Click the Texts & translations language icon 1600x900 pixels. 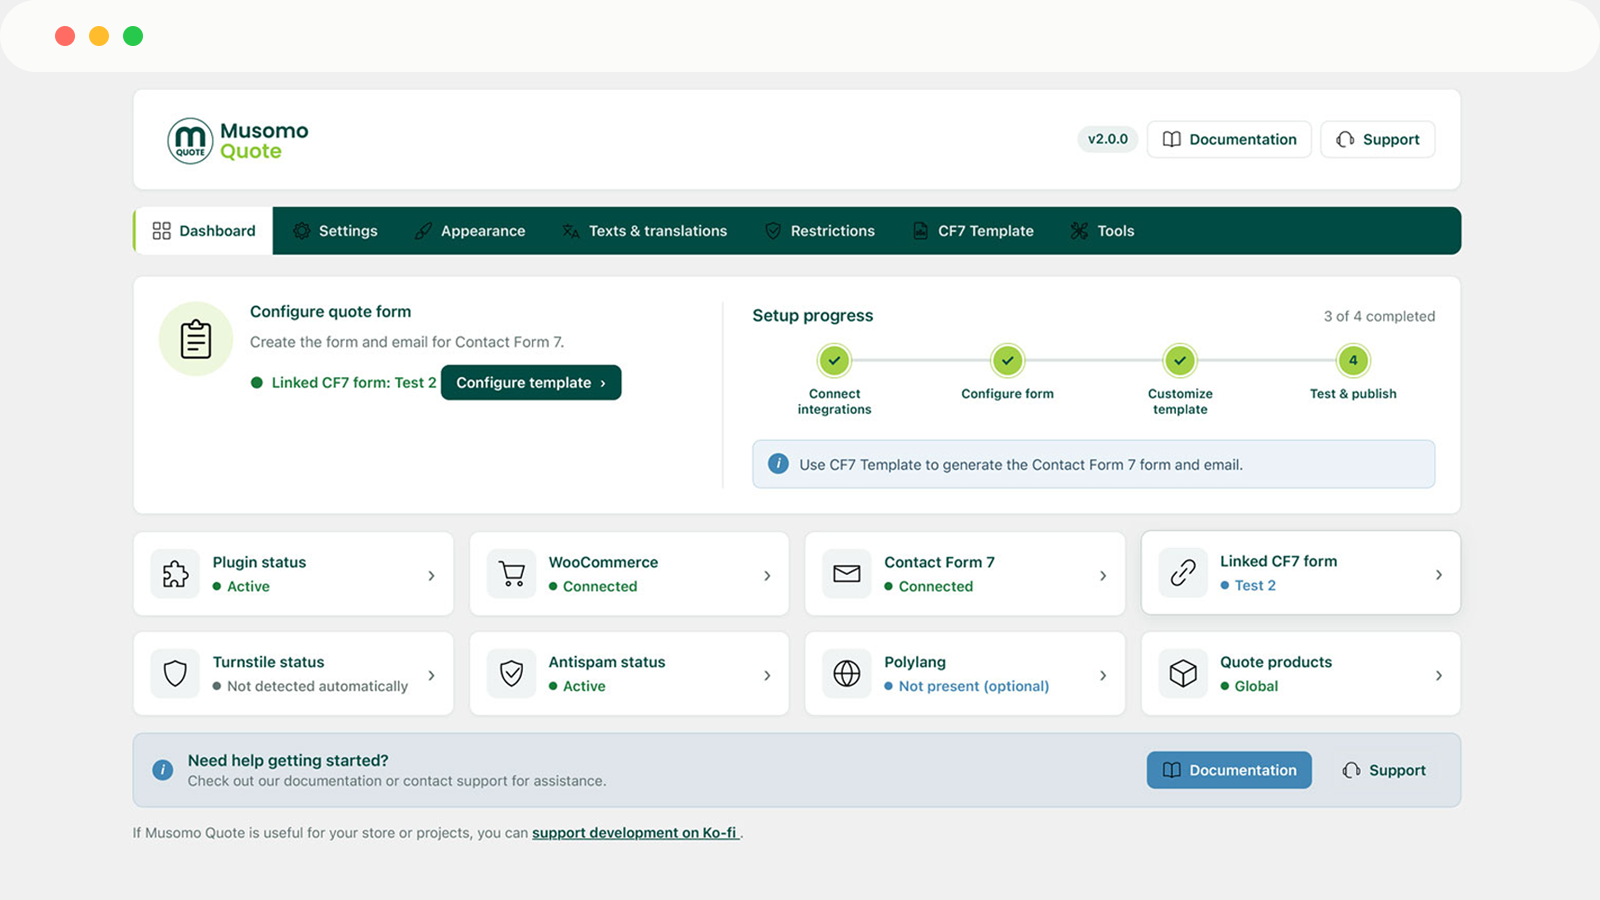click(571, 231)
